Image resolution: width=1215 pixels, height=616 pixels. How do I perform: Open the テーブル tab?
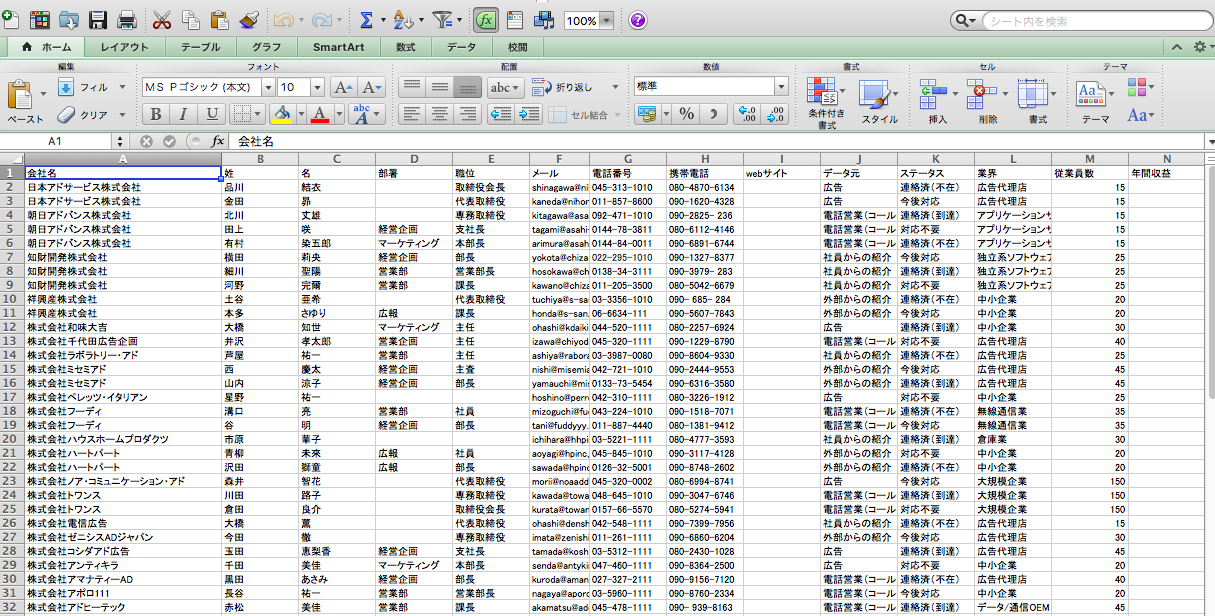[200, 47]
